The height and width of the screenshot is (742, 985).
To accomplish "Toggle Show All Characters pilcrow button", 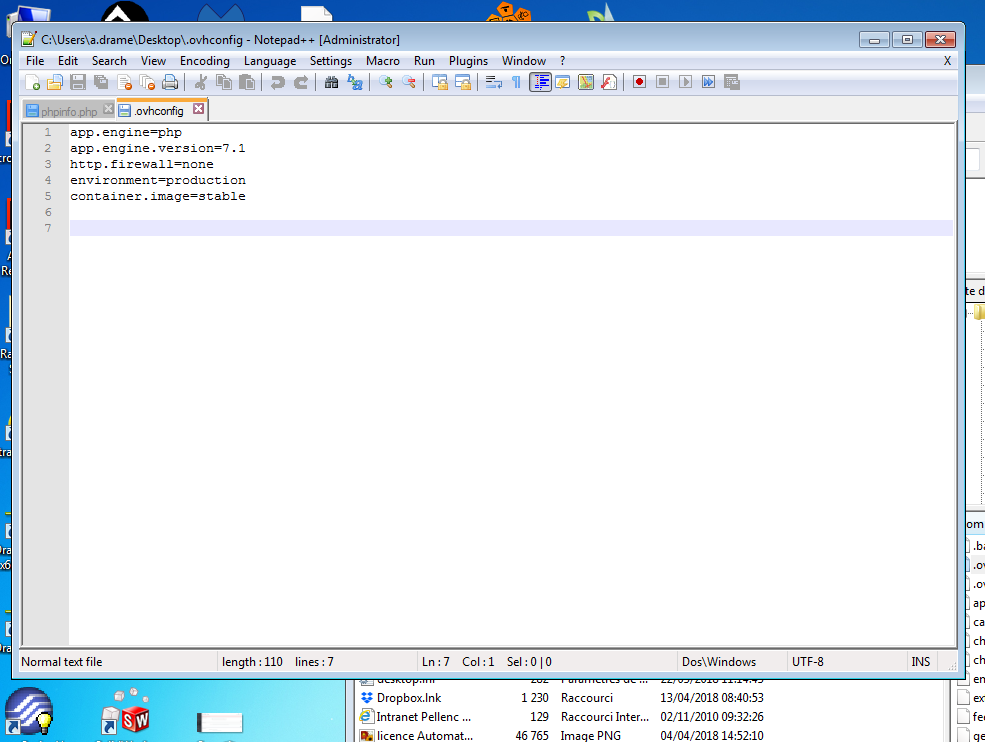I will click(516, 82).
